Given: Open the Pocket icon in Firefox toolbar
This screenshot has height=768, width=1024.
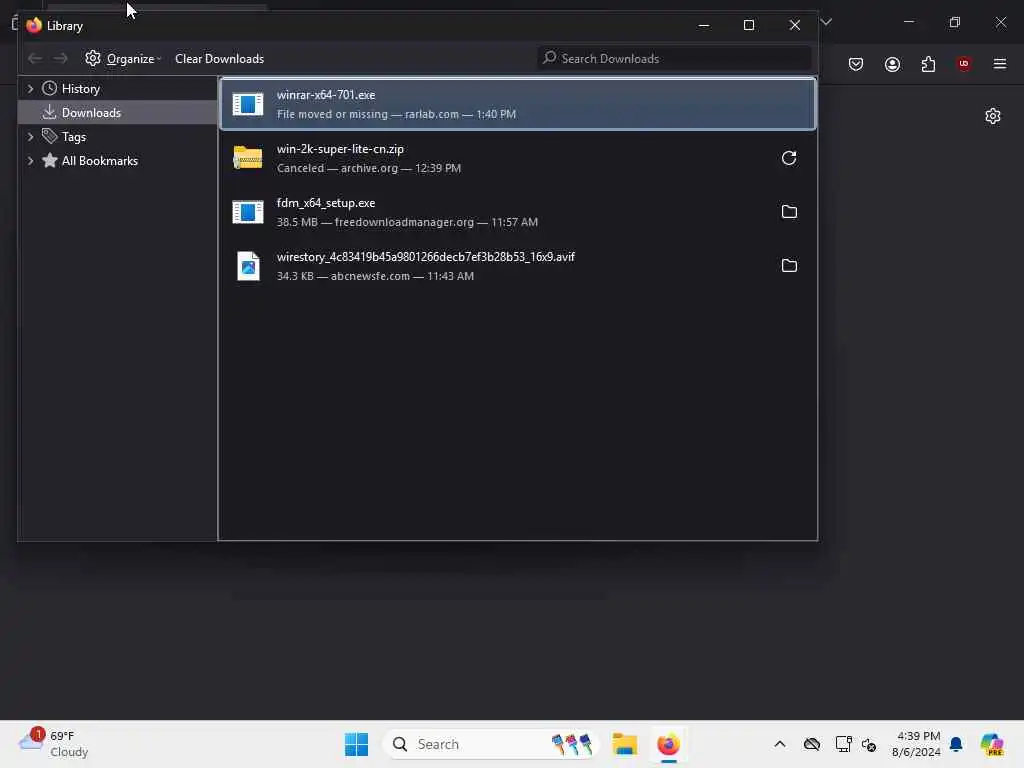Looking at the screenshot, I should [856, 64].
